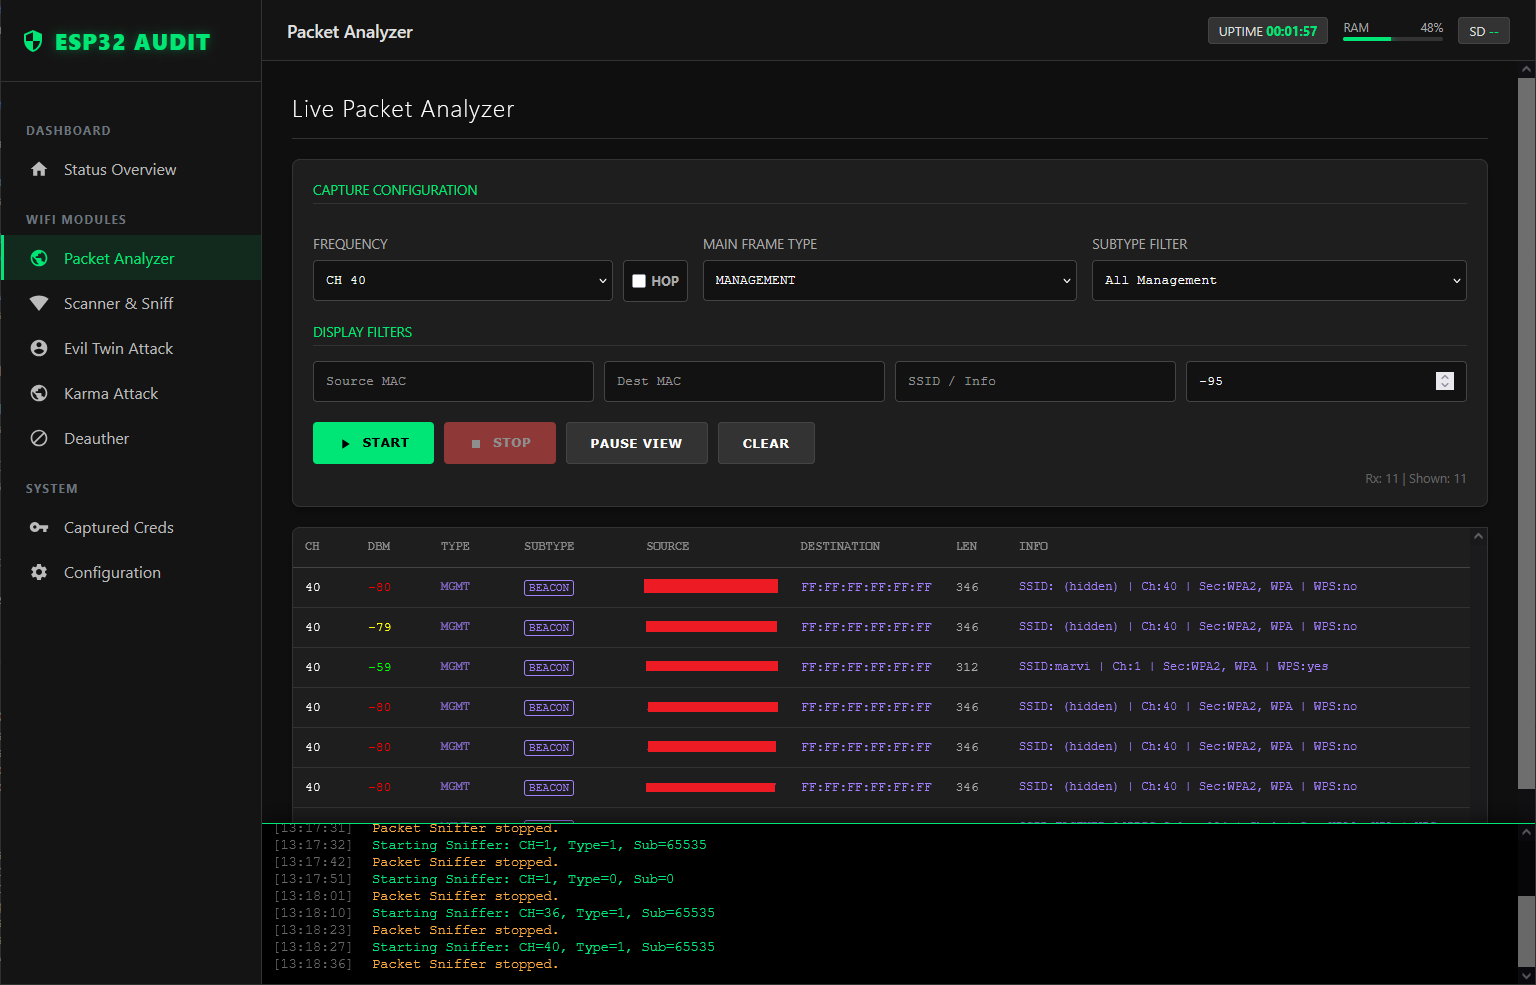The width and height of the screenshot is (1536, 985).
Task: Open the Frequency channel dropdown
Action: point(462,280)
